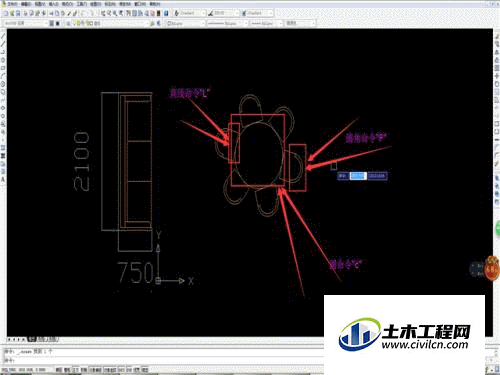The width and height of the screenshot is (500, 375).
Task: Open the View menu
Action: (40, 4)
